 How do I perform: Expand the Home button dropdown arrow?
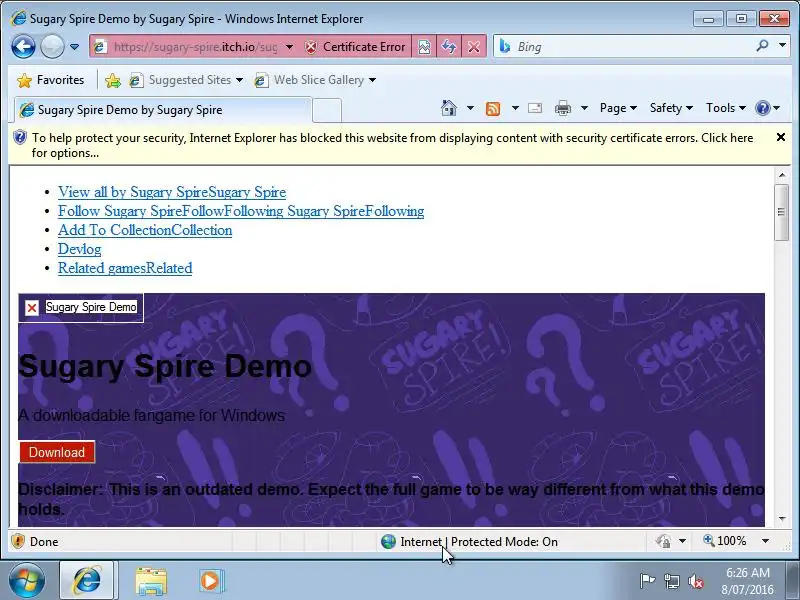pos(470,108)
